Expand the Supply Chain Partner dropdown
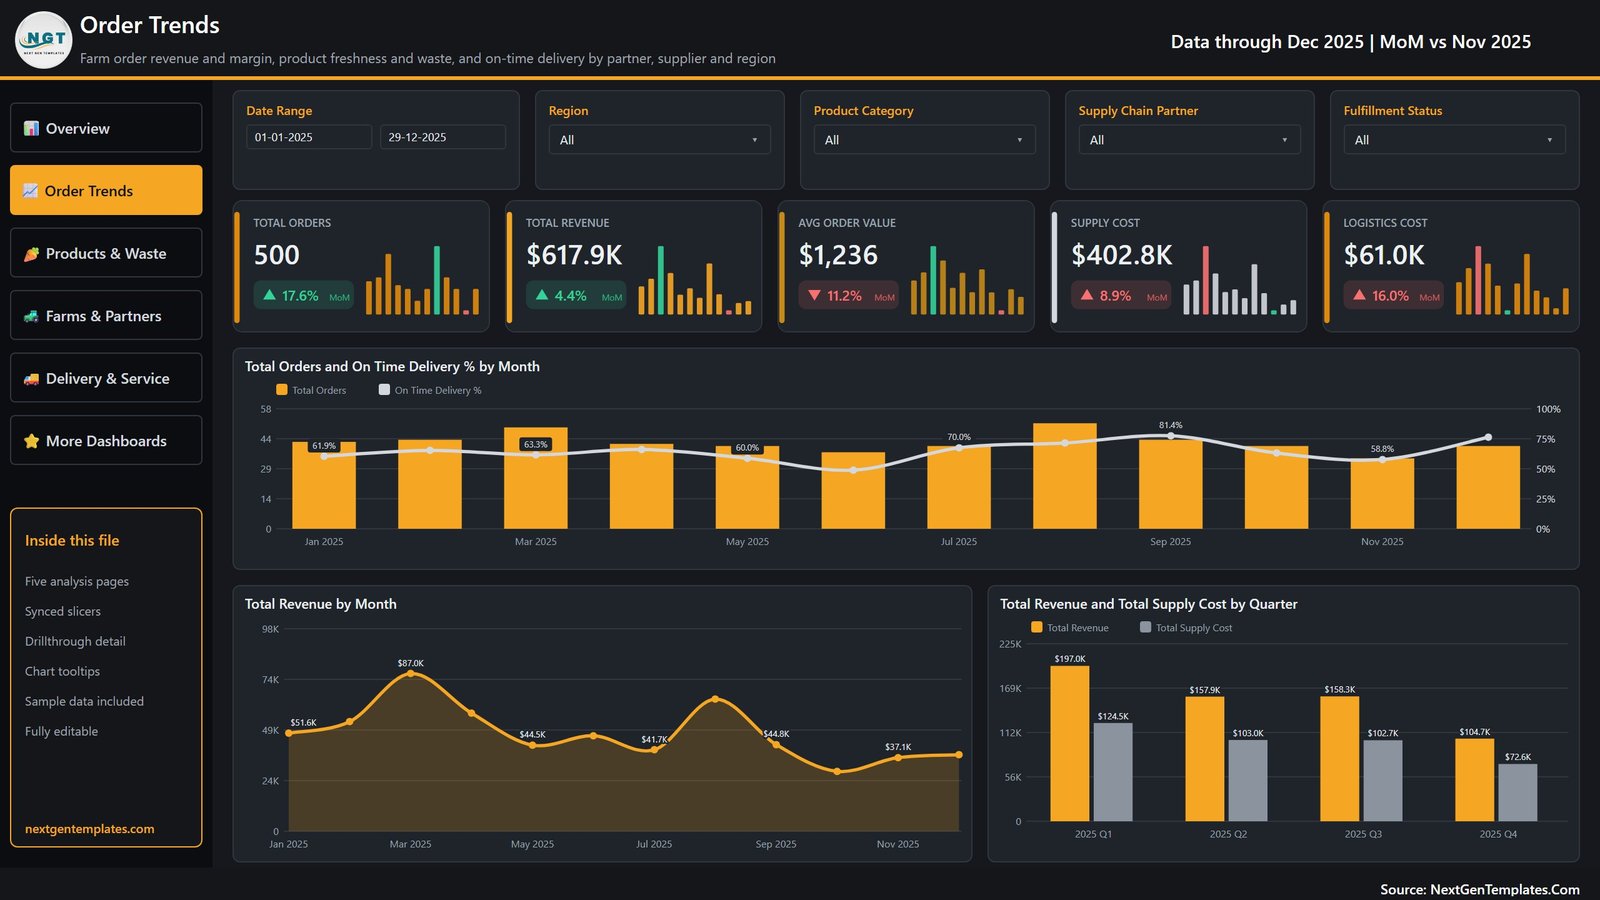 tap(1189, 140)
